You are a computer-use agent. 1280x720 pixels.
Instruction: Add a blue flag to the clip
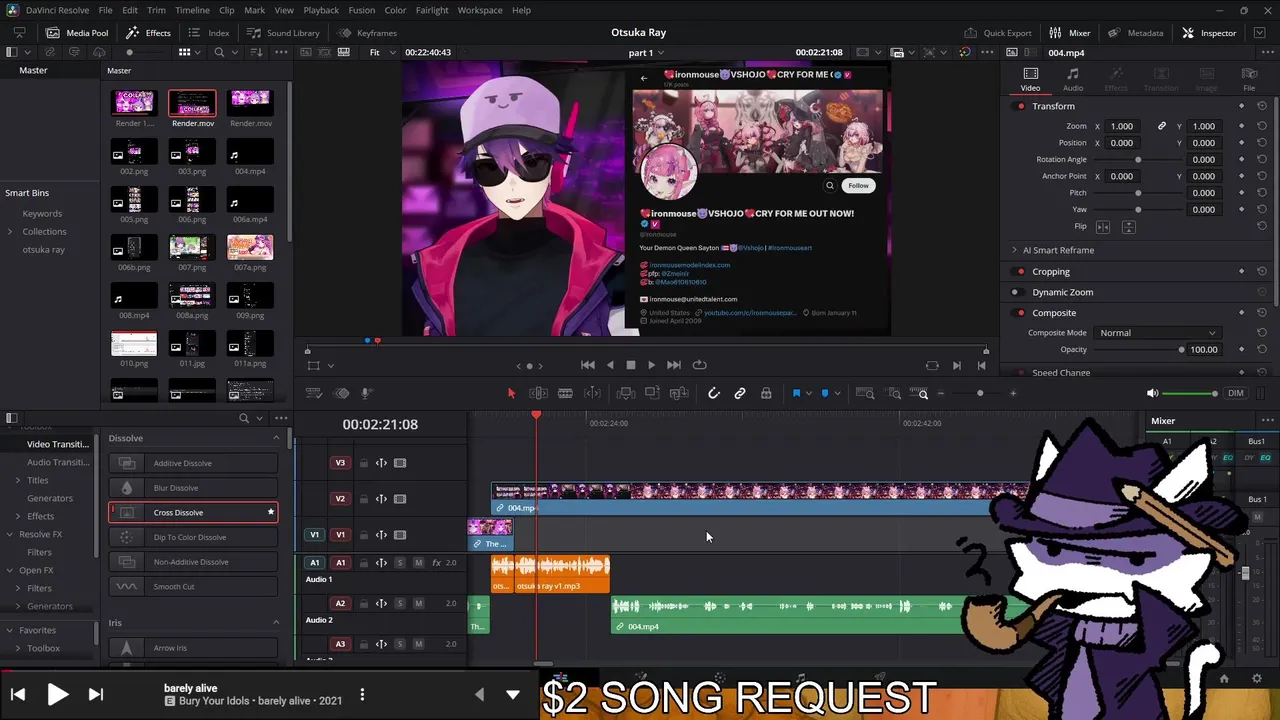point(797,394)
